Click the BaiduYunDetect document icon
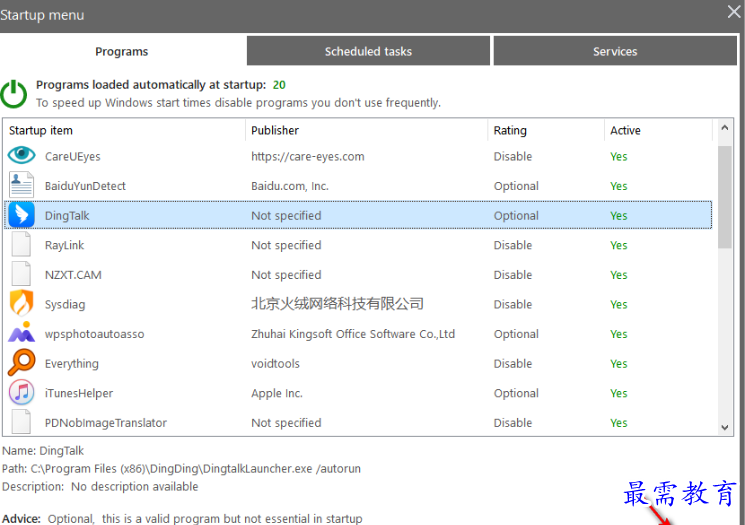Screen dimensions: 745x525 click(21, 185)
